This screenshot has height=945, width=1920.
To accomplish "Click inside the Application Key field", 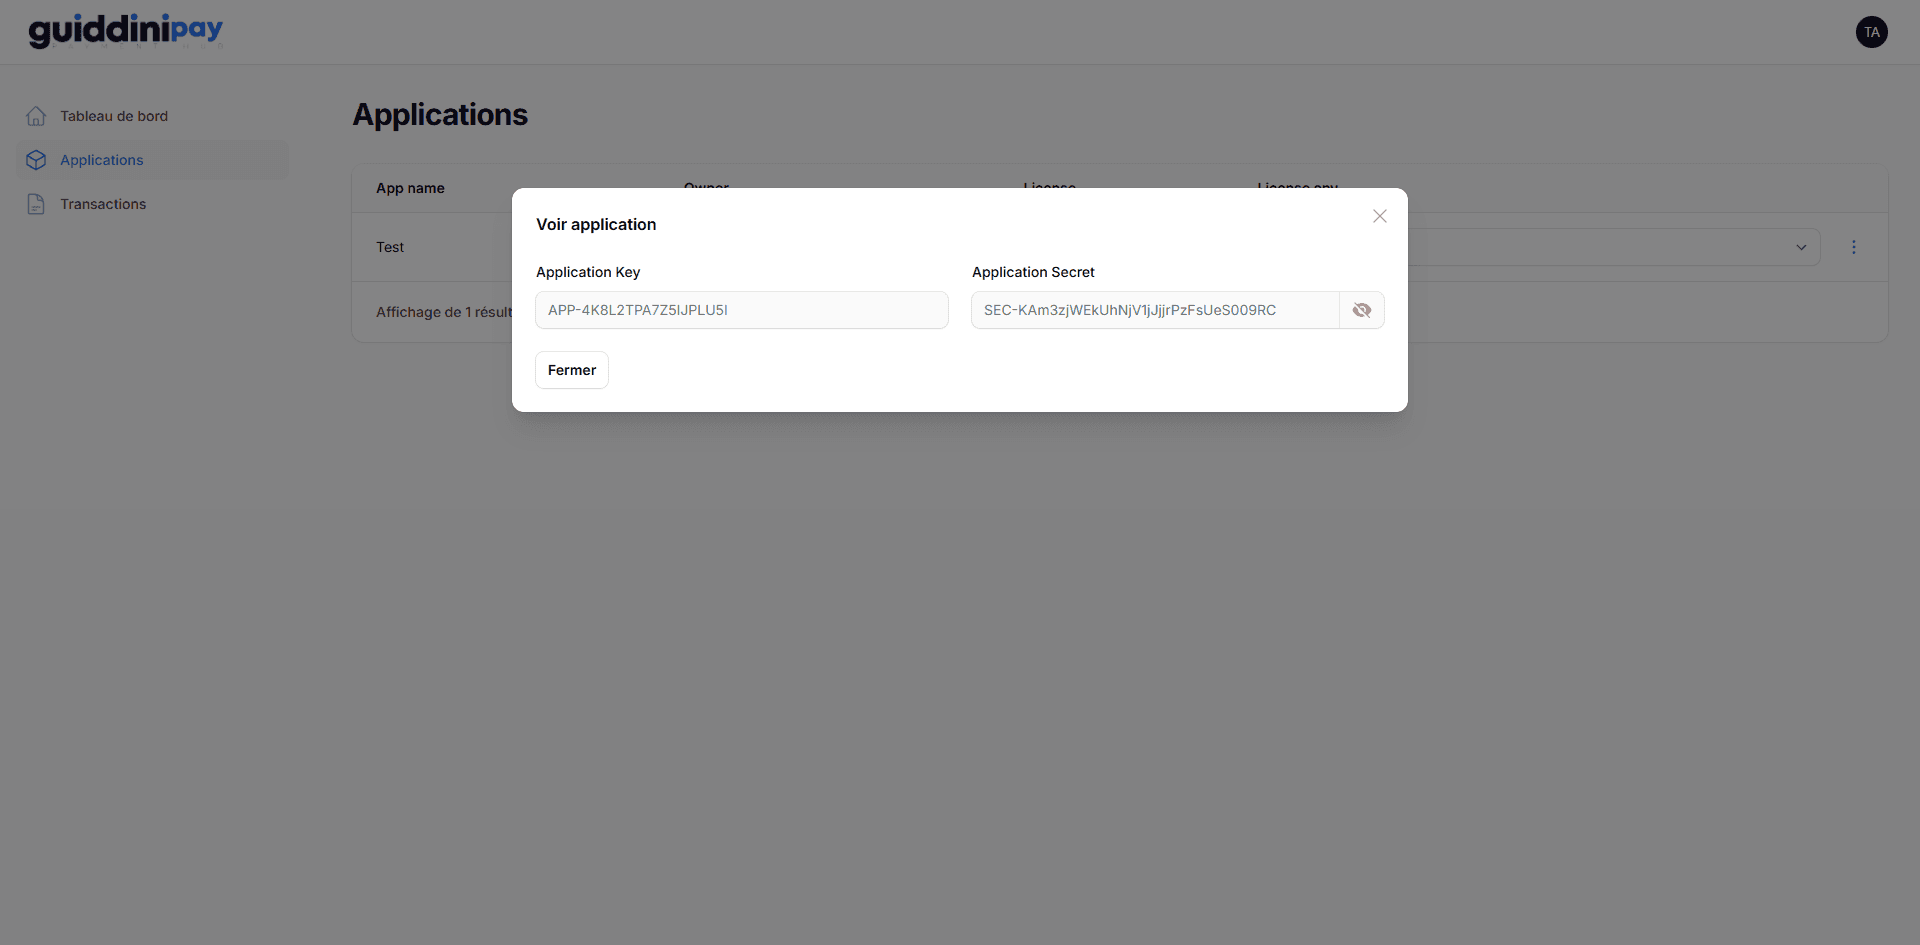I will click(x=740, y=310).
